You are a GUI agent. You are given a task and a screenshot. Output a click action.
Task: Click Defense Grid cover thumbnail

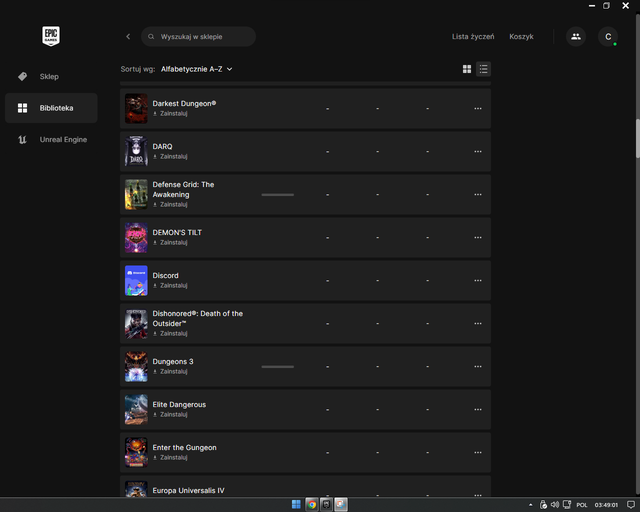[136, 195]
